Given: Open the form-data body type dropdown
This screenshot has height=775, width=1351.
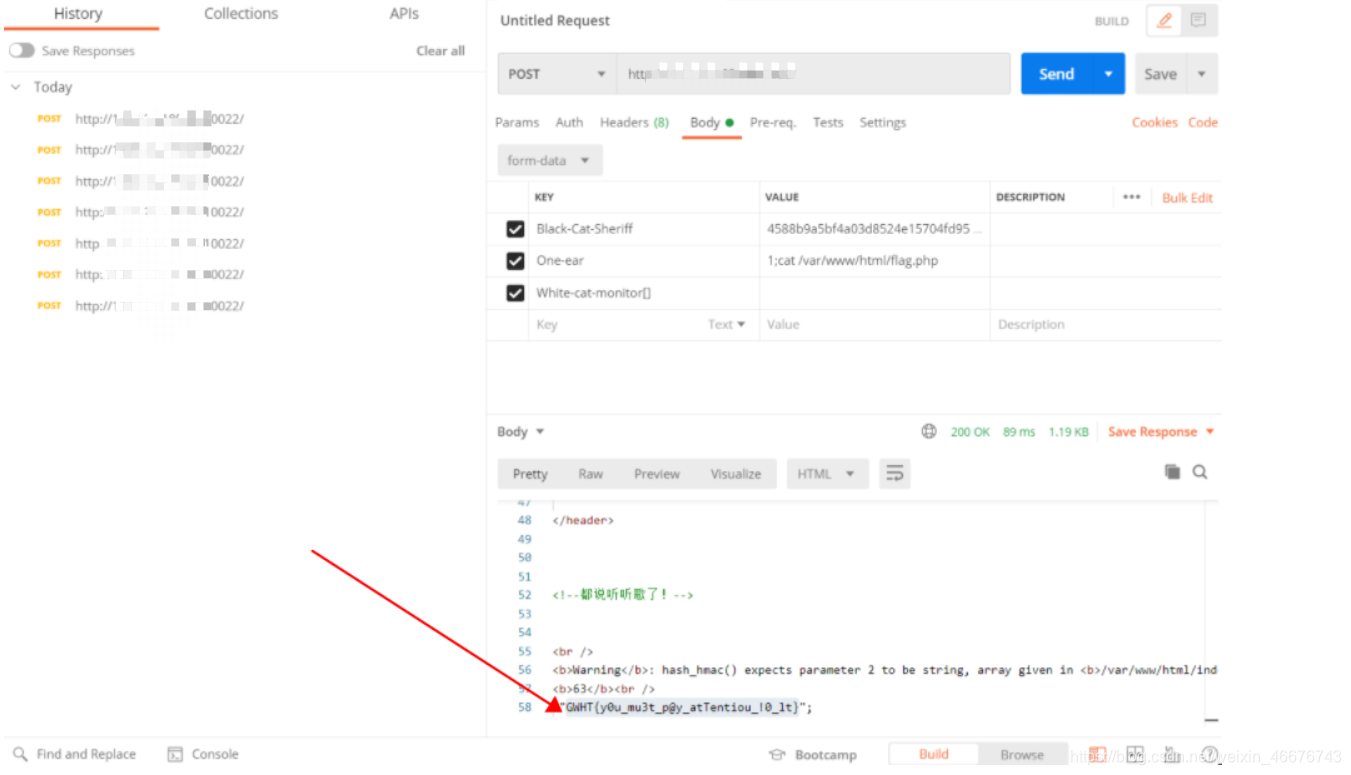Looking at the screenshot, I should point(549,160).
